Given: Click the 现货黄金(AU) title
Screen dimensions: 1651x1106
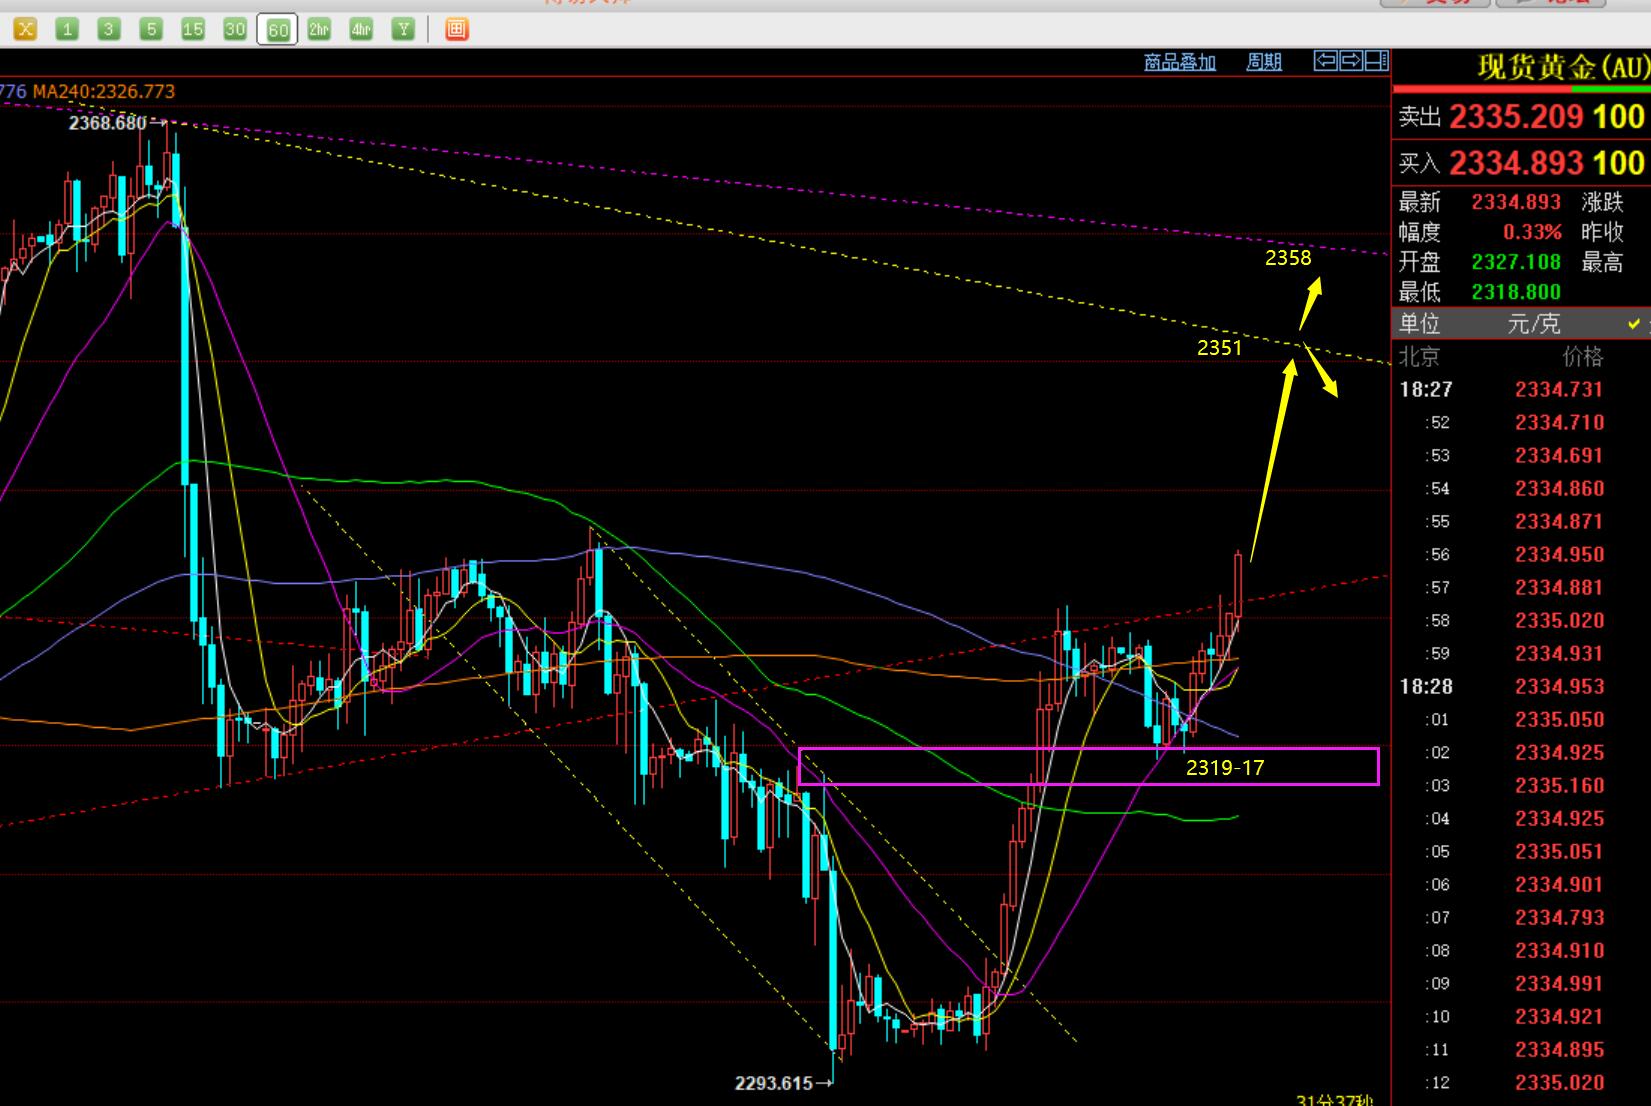Looking at the screenshot, I should click(1562, 68).
